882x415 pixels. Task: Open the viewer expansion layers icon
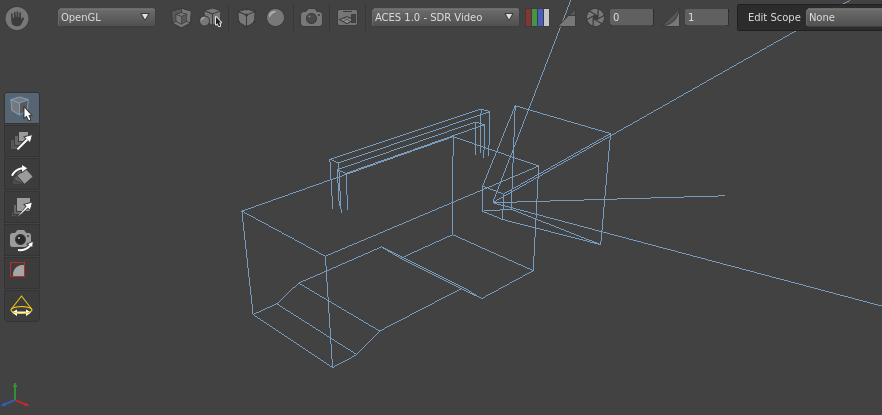pos(346,17)
